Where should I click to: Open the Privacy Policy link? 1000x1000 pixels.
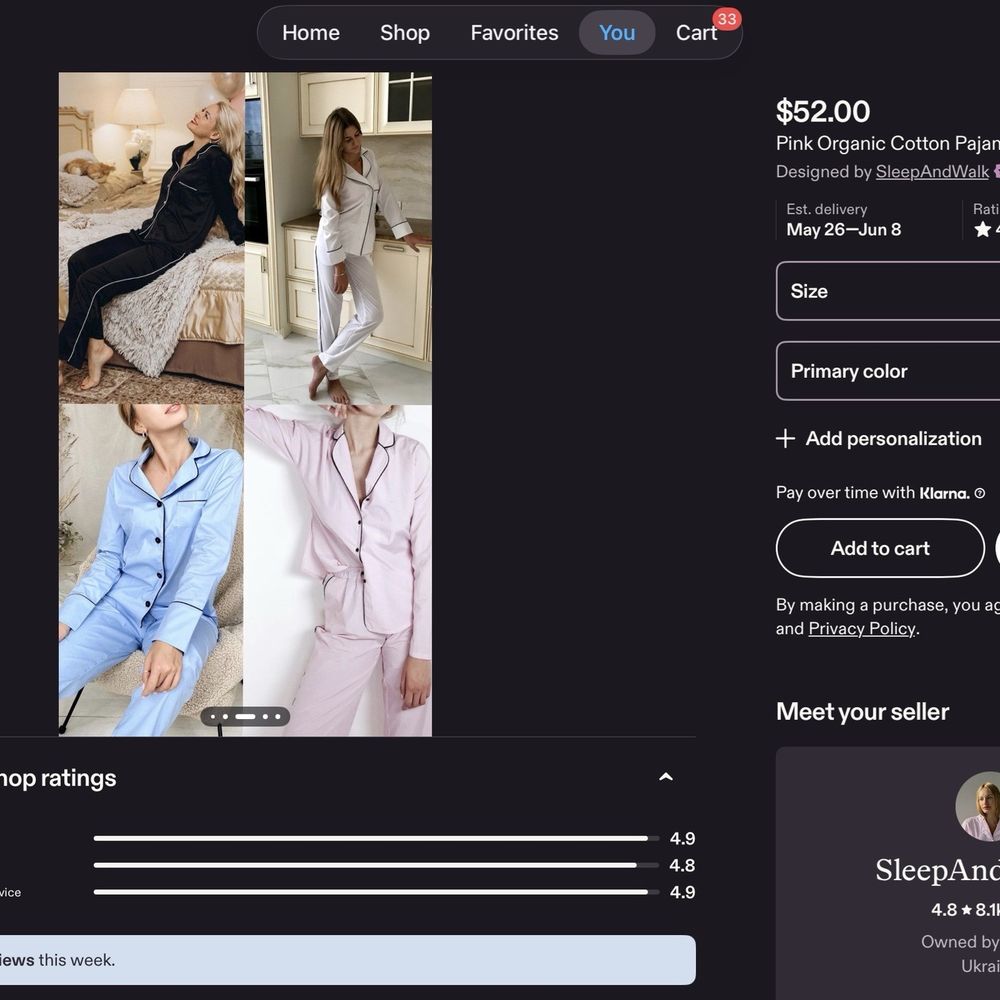(x=862, y=629)
